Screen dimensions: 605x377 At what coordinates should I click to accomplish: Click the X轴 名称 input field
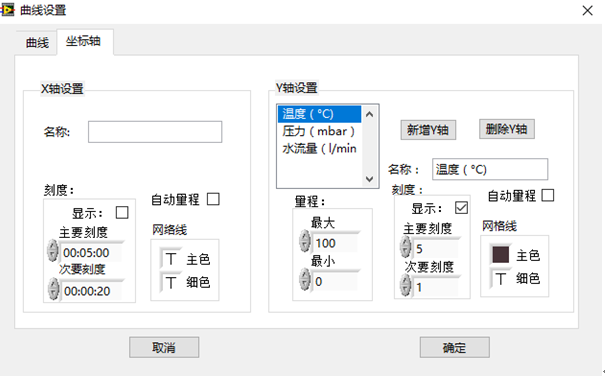click(155, 132)
